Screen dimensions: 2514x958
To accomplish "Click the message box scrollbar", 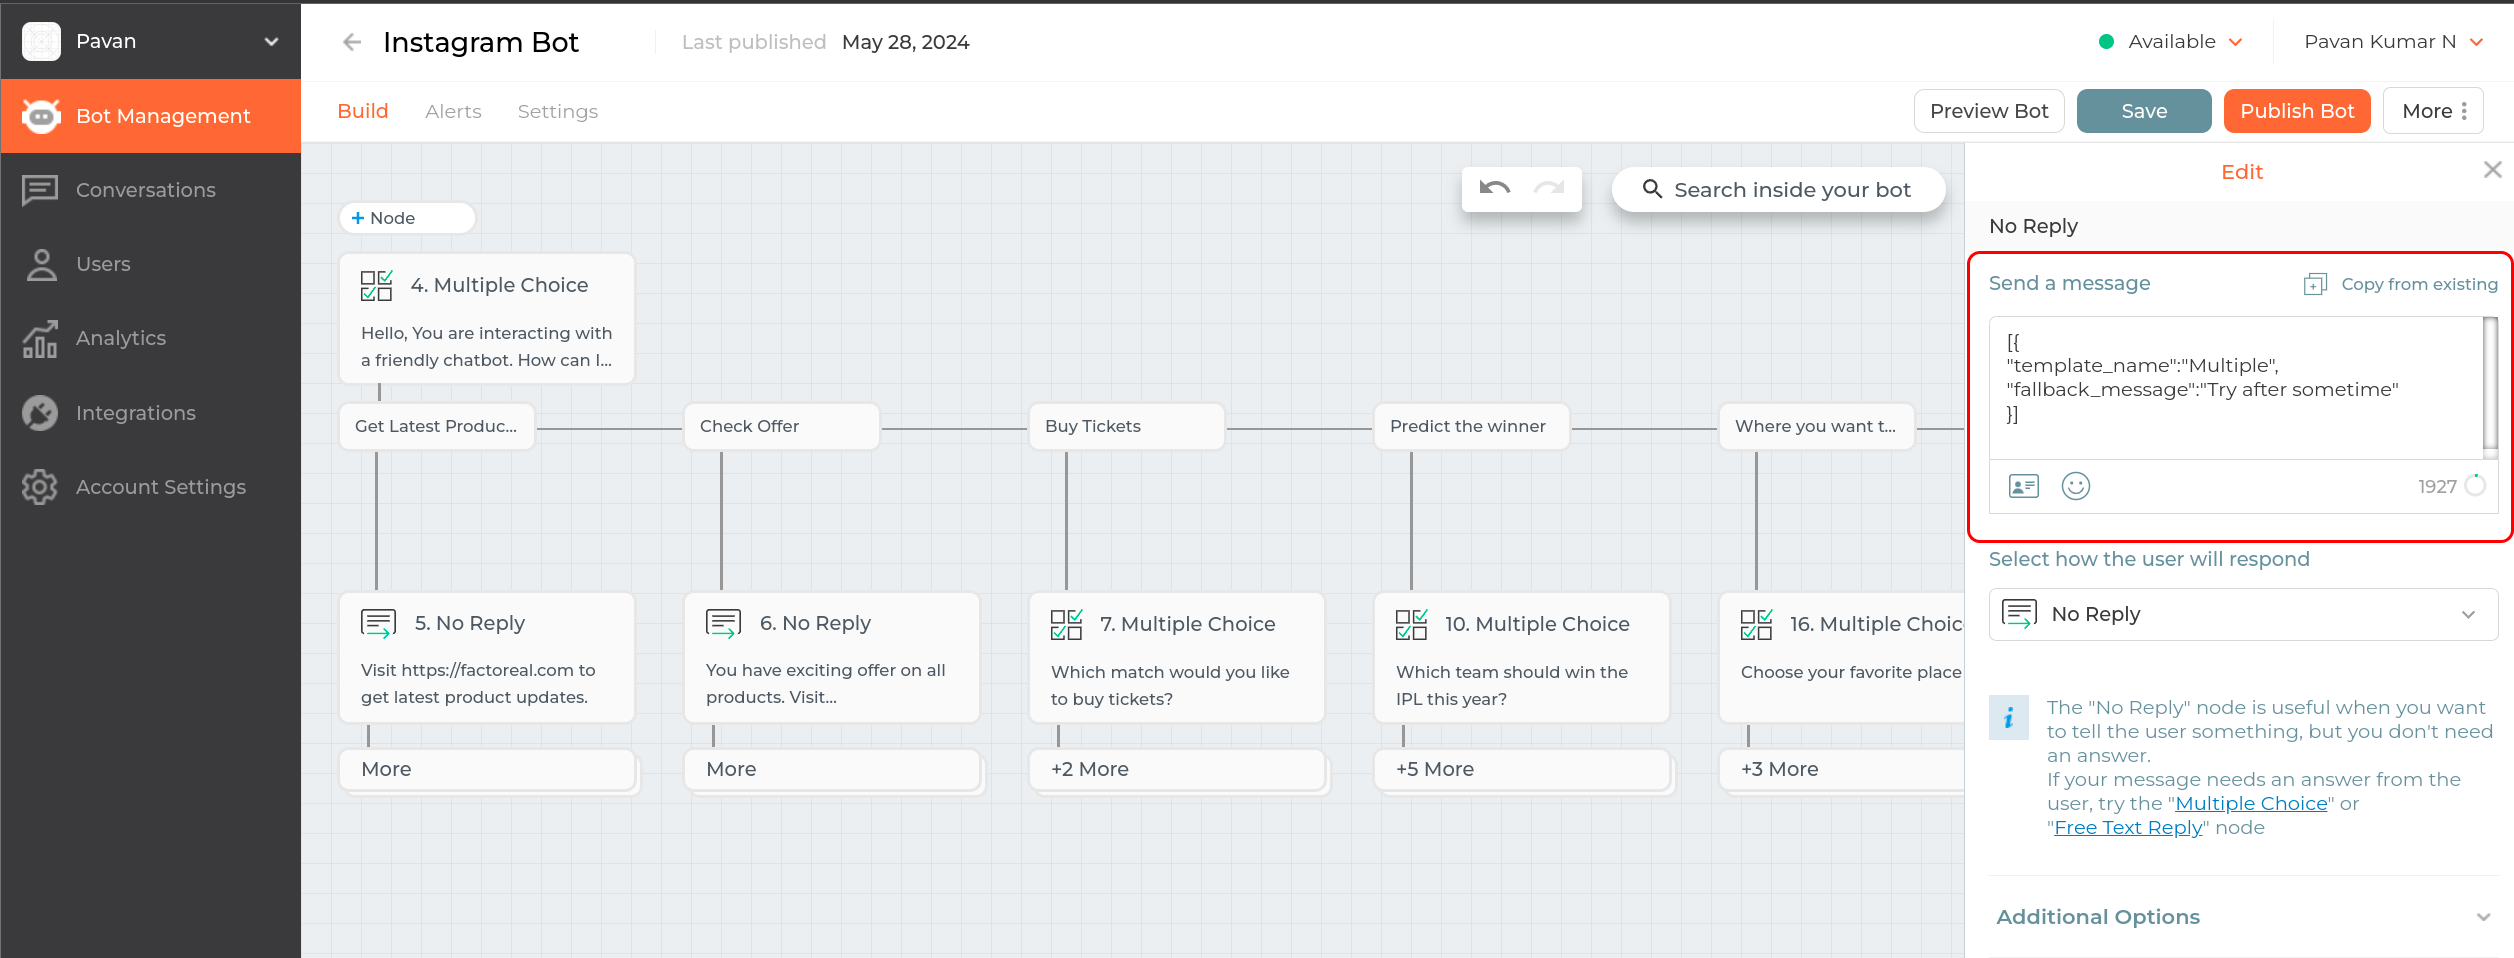I will coord(2489,385).
